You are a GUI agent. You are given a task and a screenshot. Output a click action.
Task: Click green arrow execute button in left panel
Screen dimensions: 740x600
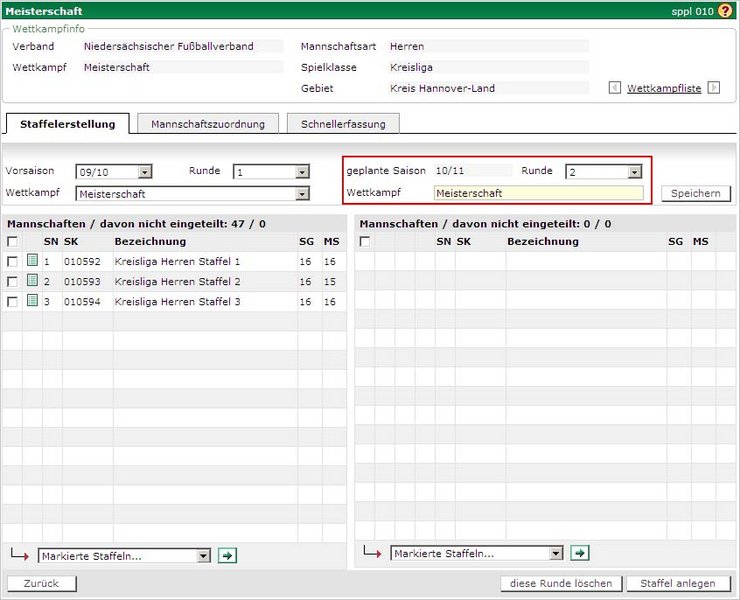pyautogui.click(x=227, y=555)
